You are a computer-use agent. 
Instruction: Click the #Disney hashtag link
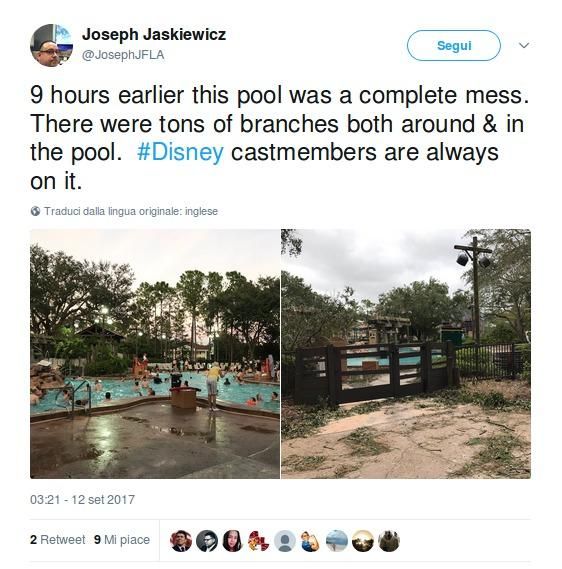click(180, 152)
